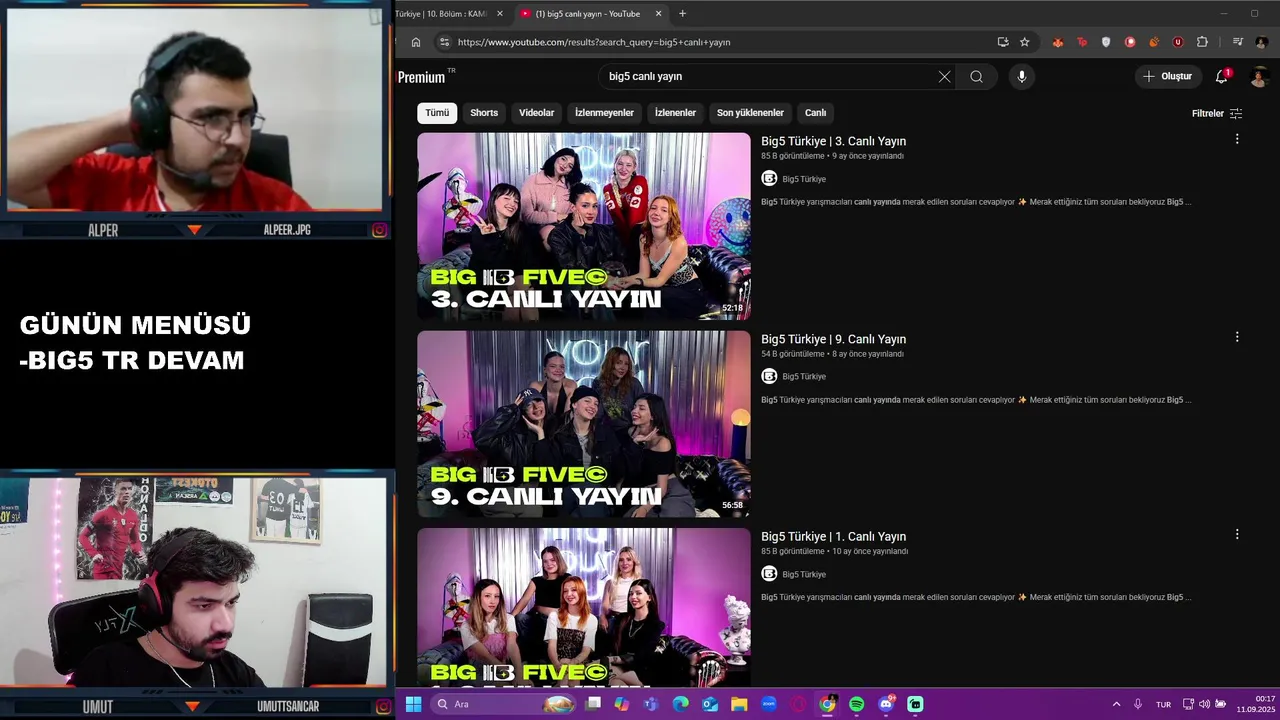Click the install app icon in address bar
The width and height of the screenshot is (1280, 720).
1002,42
